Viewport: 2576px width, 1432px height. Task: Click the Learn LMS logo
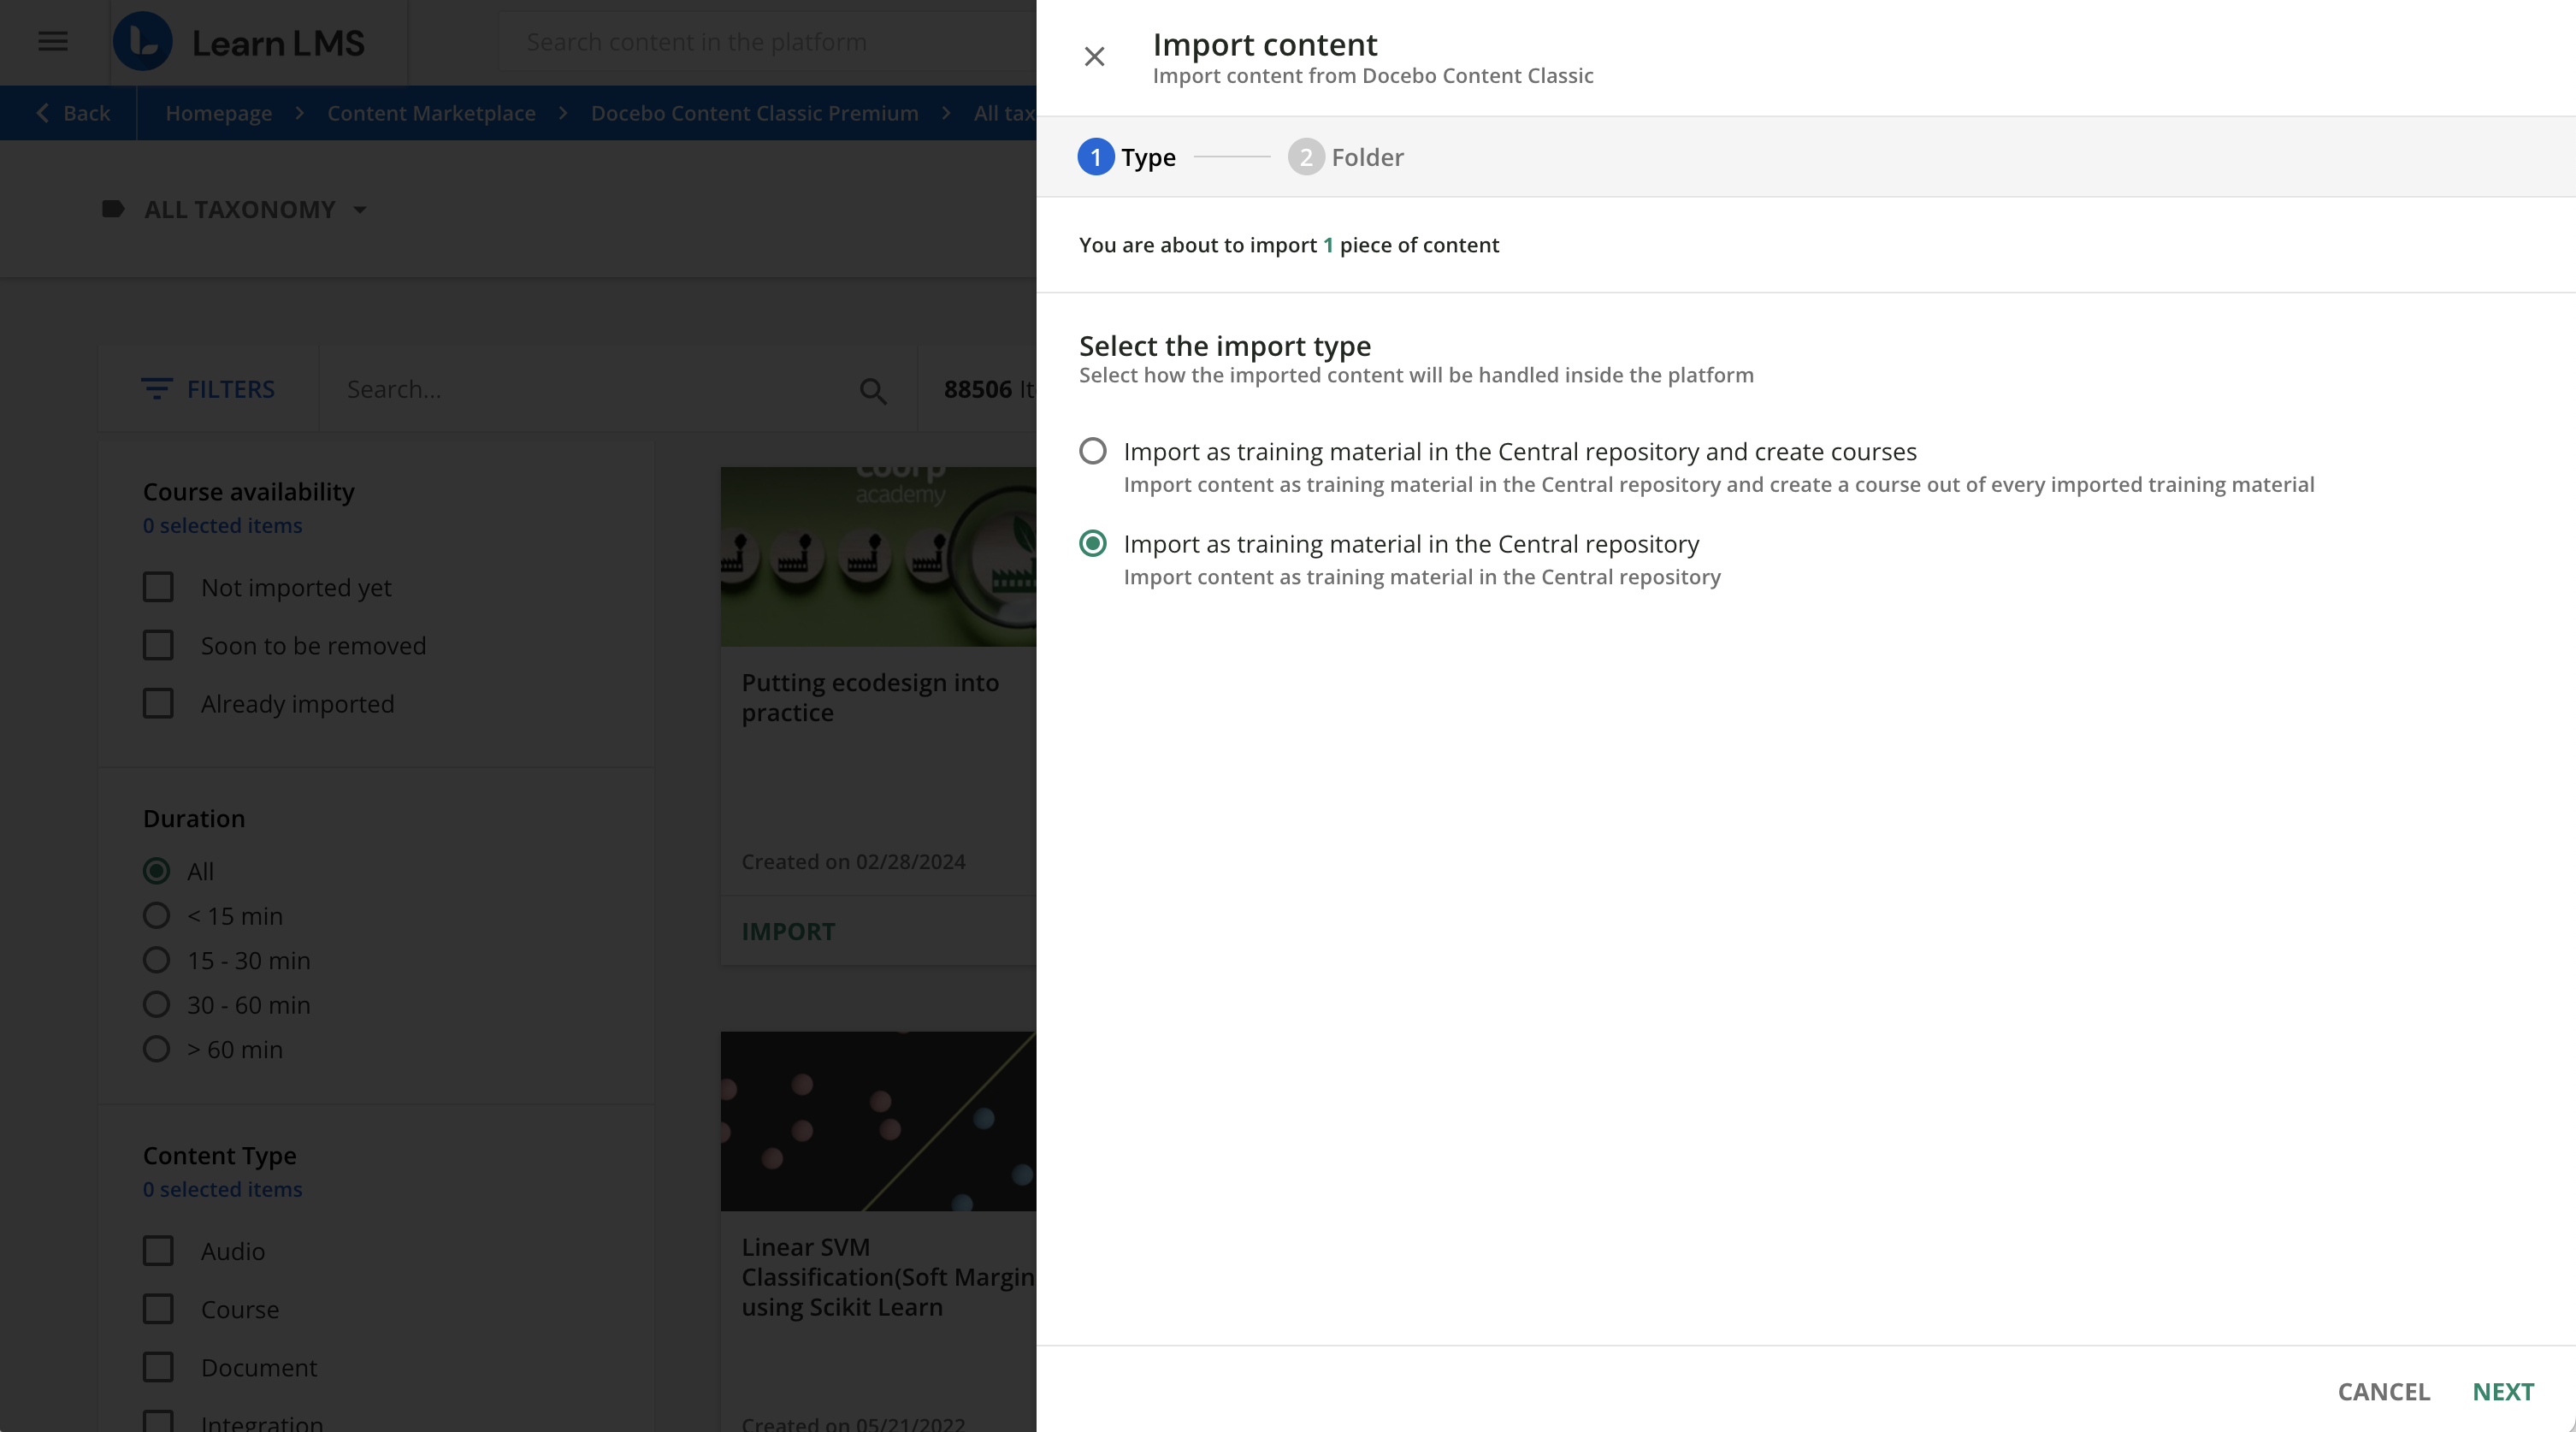(x=240, y=42)
